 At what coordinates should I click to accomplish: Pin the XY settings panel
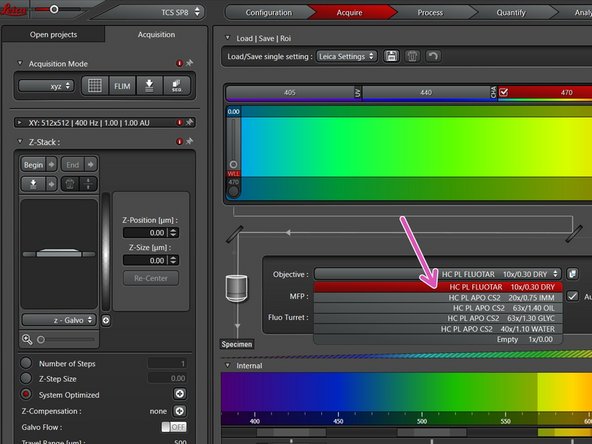(x=190, y=122)
